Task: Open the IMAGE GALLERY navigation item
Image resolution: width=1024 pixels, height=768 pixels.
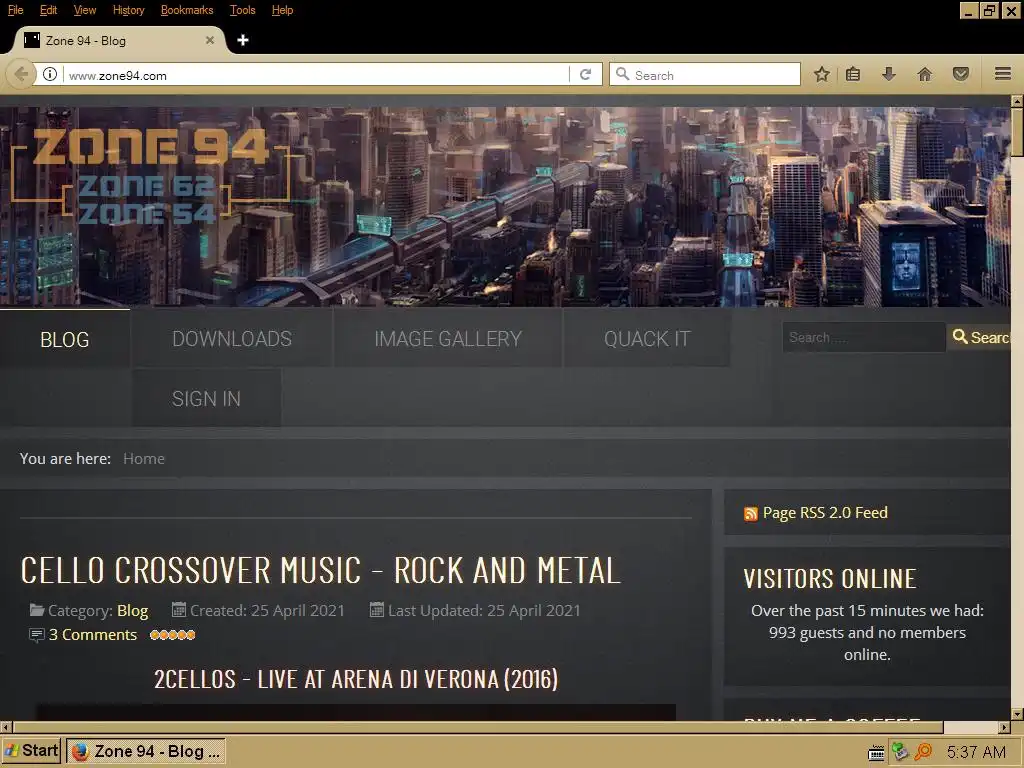Action: pyautogui.click(x=448, y=338)
